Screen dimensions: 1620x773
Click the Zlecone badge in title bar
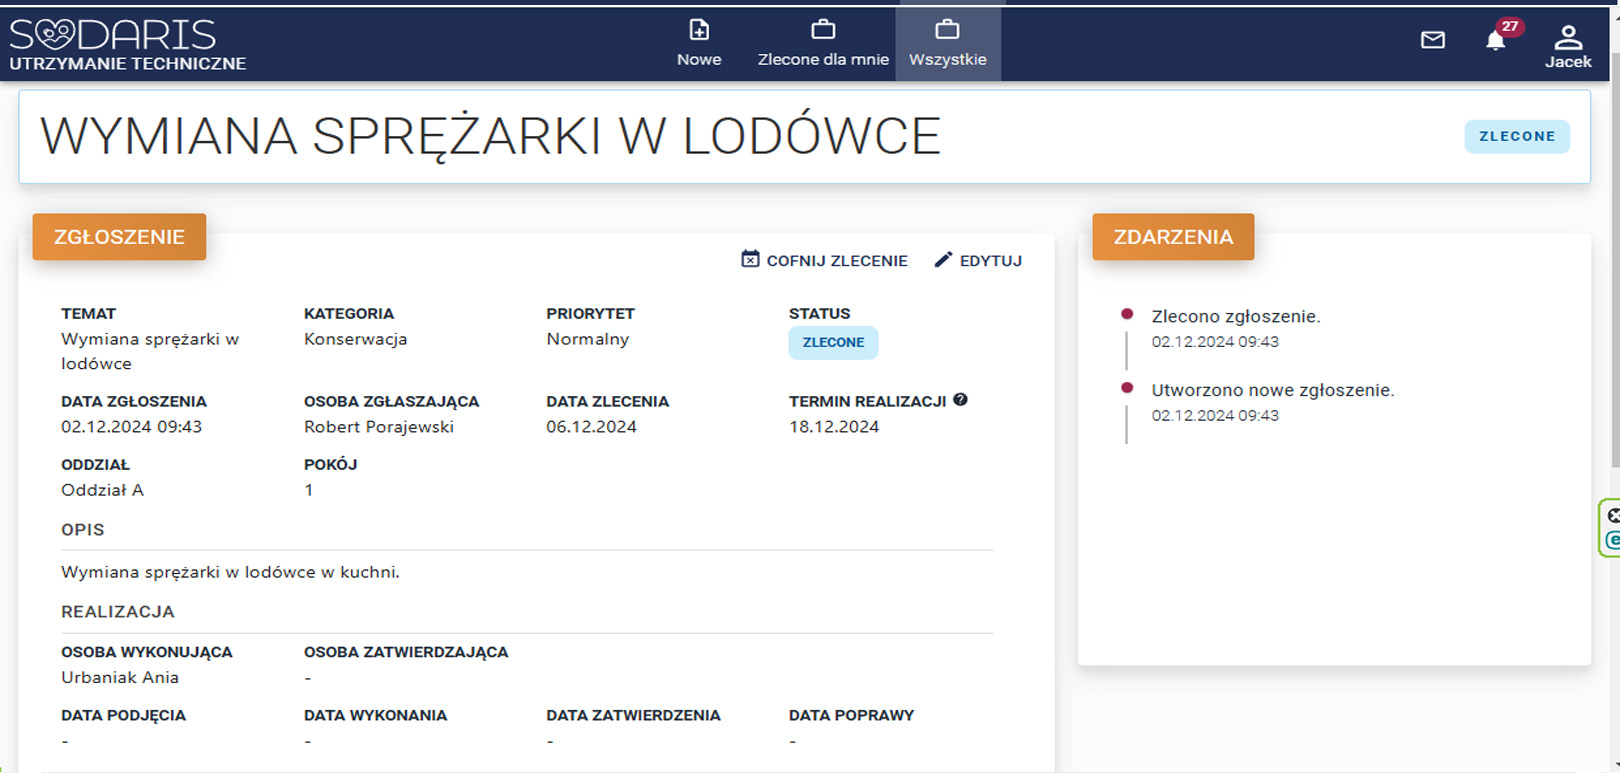point(1516,137)
